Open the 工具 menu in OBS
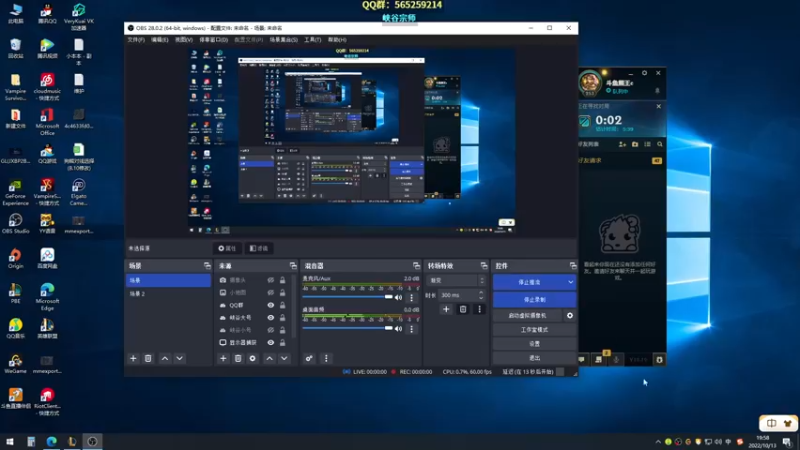This screenshot has width=800, height=450. pyautogui.click(x=313, y=40)
